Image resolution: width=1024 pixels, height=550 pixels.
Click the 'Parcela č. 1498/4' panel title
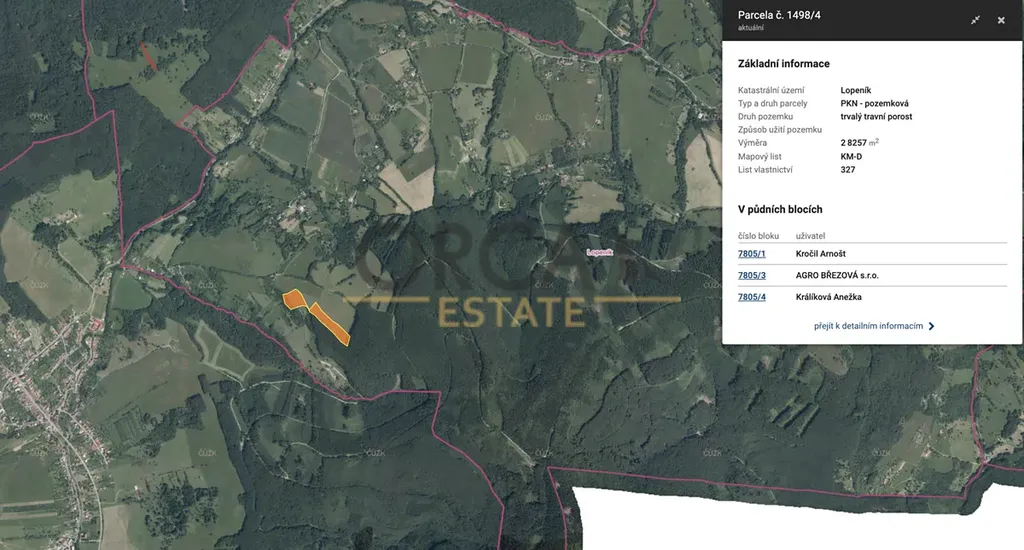[x=786, y=15]
